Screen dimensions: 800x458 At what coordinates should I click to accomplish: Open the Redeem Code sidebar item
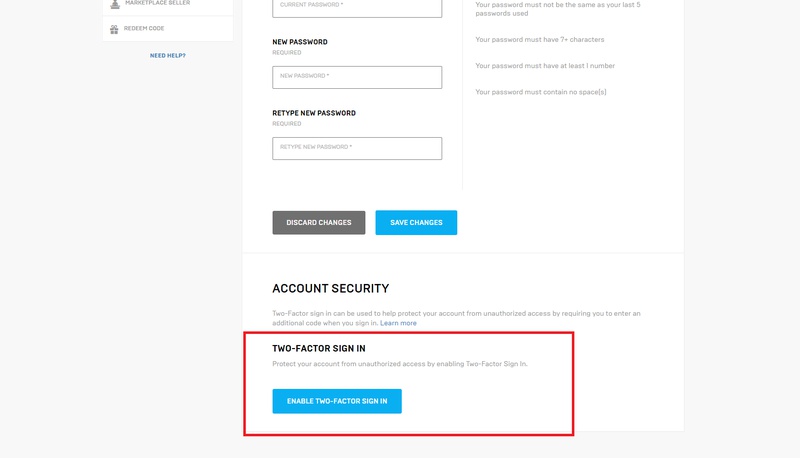(144, 28)
